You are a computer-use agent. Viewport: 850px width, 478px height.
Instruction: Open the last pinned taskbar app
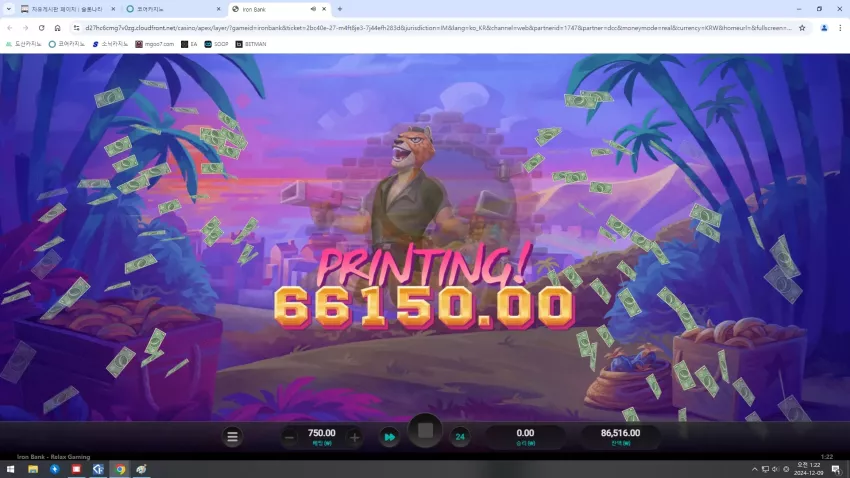[141, 469]
